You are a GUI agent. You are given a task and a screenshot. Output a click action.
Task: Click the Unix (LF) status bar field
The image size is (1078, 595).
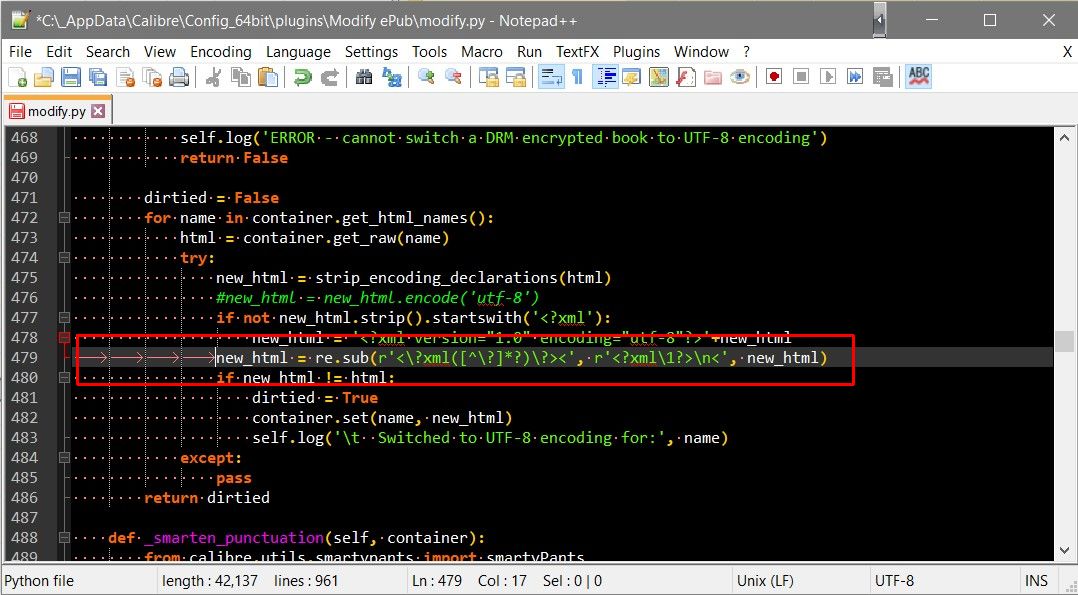[765, 581]
